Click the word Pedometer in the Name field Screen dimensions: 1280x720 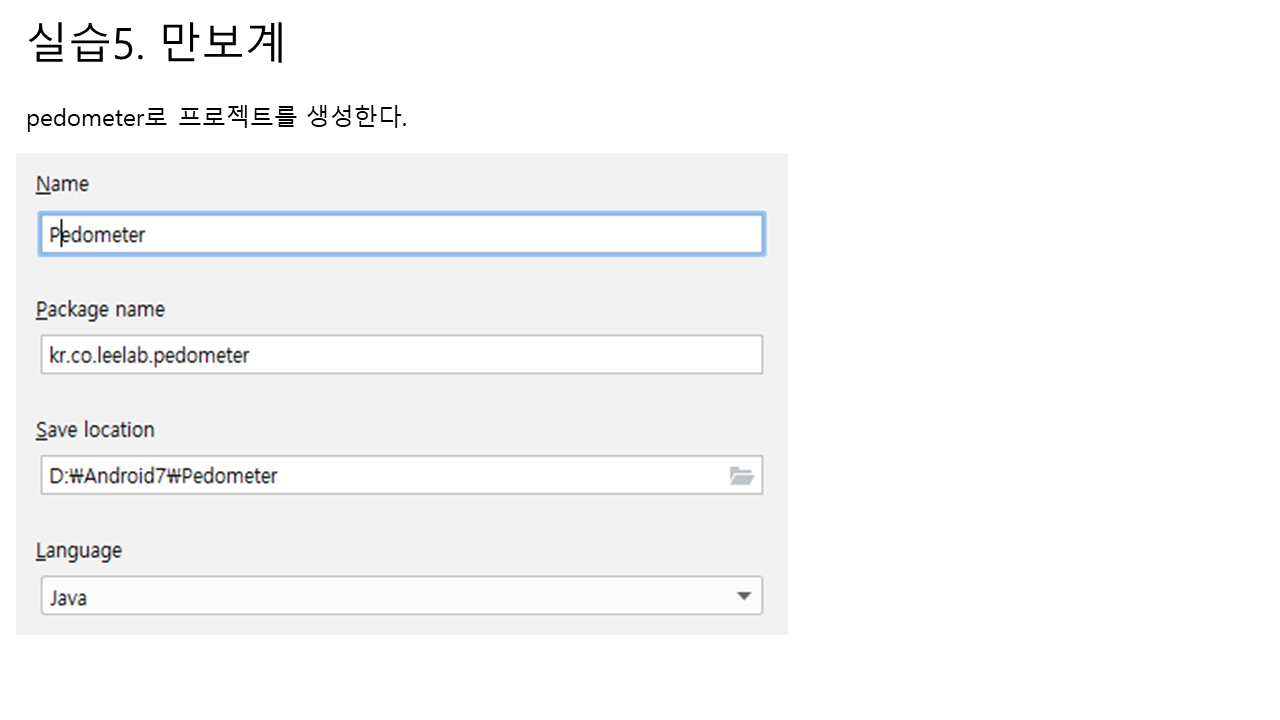point(98,235)
